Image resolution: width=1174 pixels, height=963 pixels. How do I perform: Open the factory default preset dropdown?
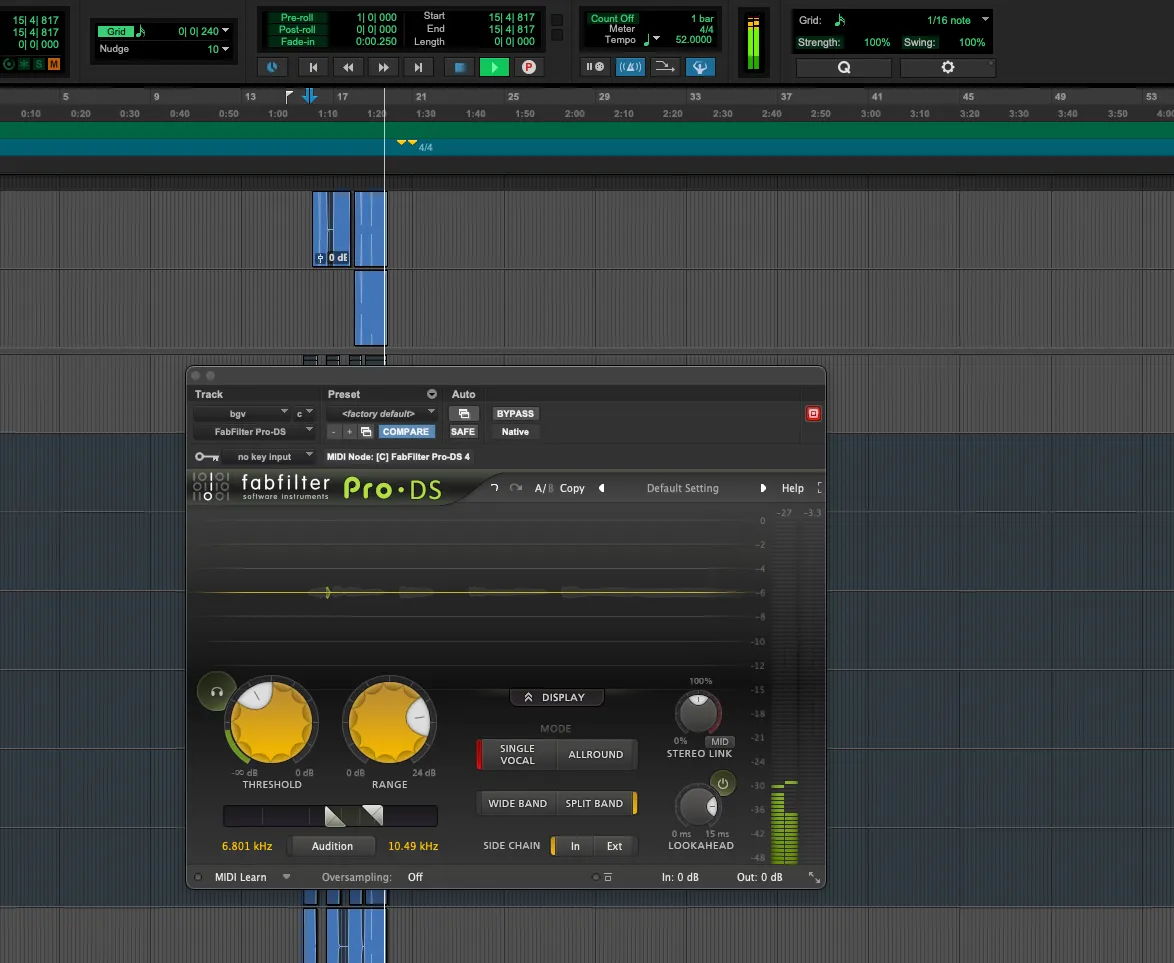383,413
